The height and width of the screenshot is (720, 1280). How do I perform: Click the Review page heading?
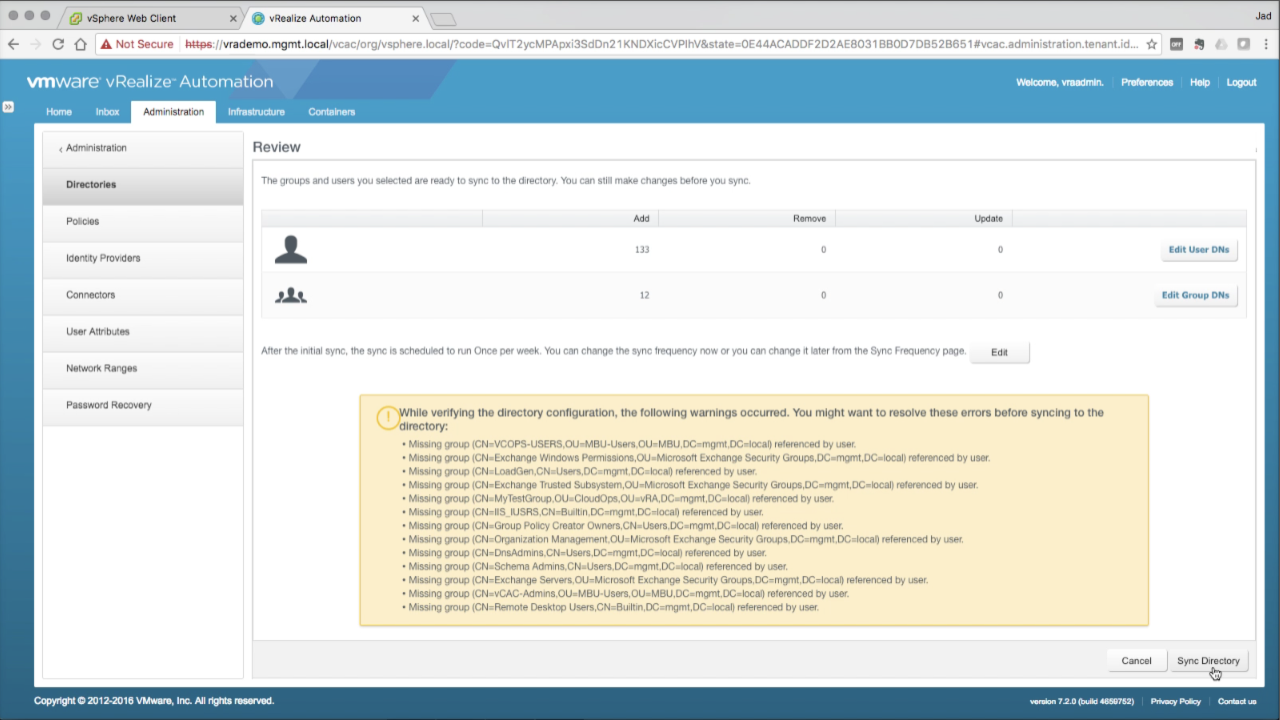(x=276, y=147)
